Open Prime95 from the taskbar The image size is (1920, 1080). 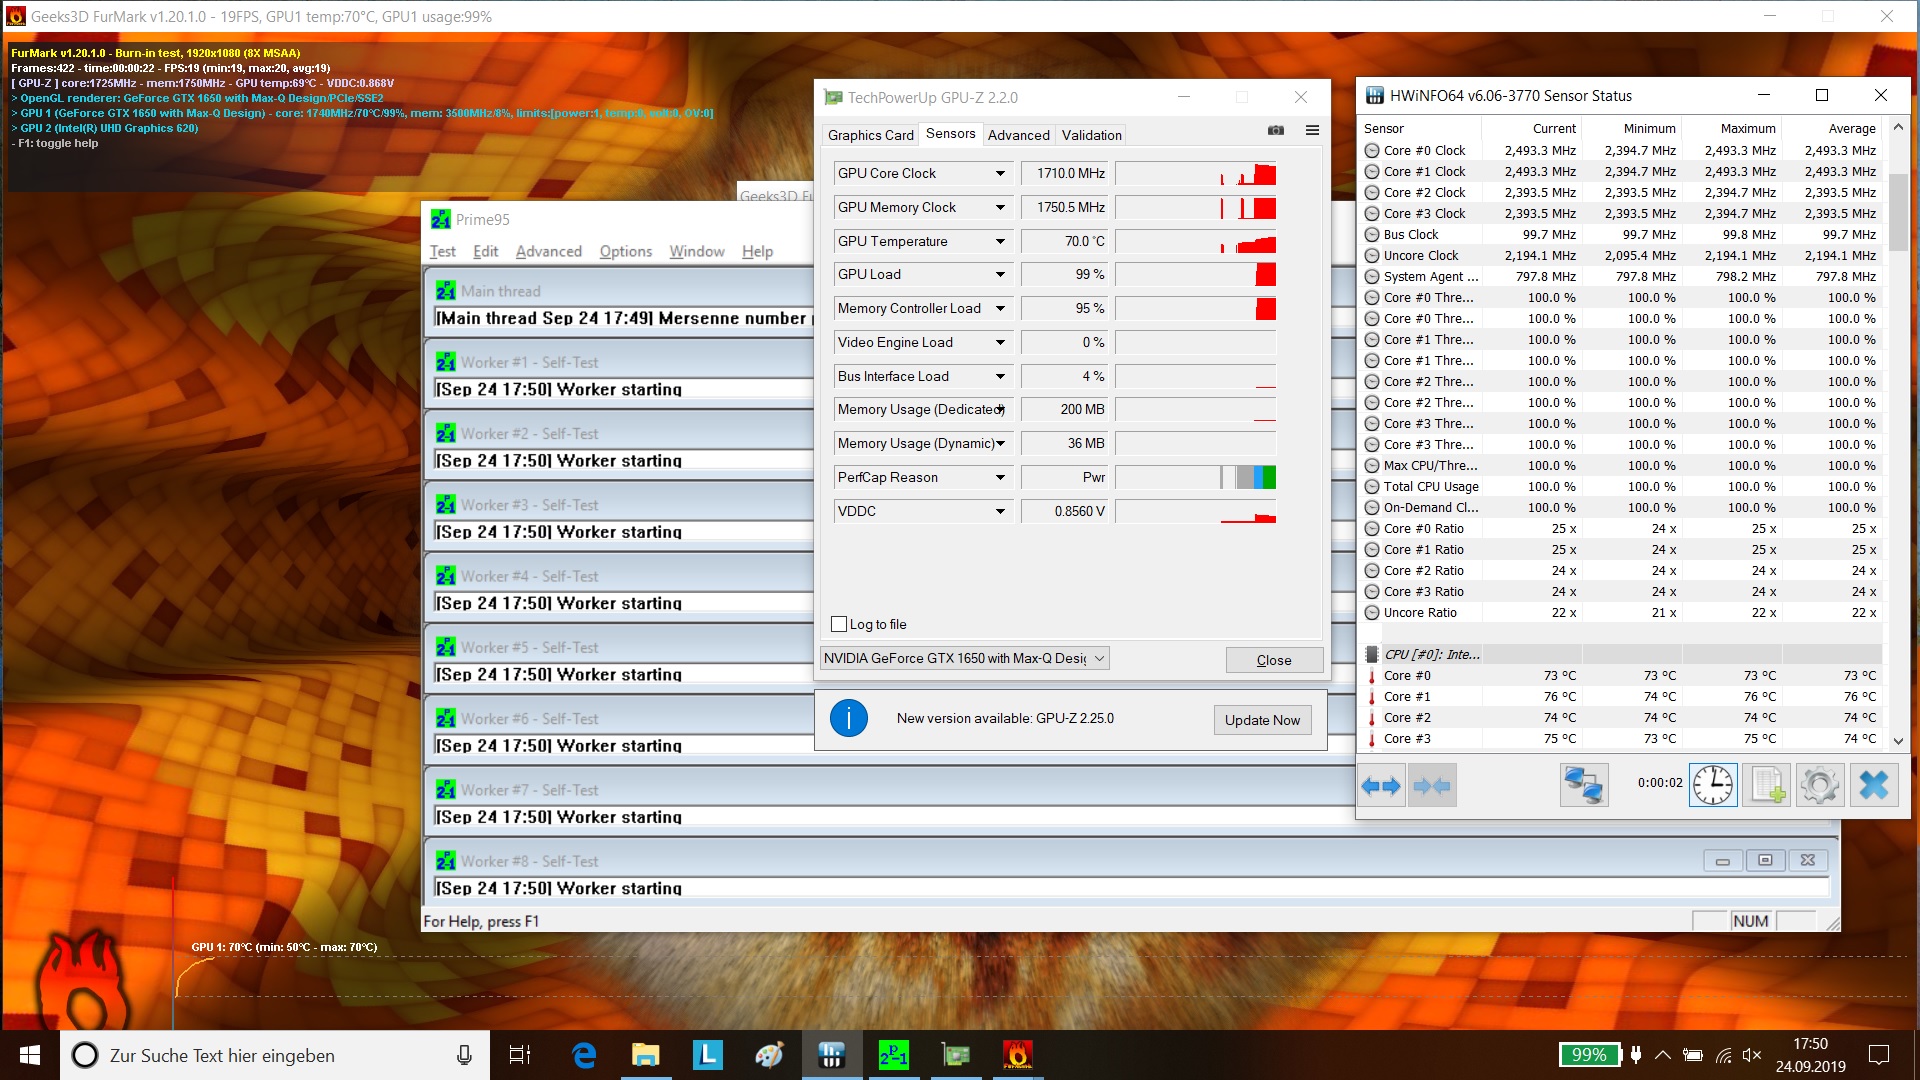coord(893,1055)
